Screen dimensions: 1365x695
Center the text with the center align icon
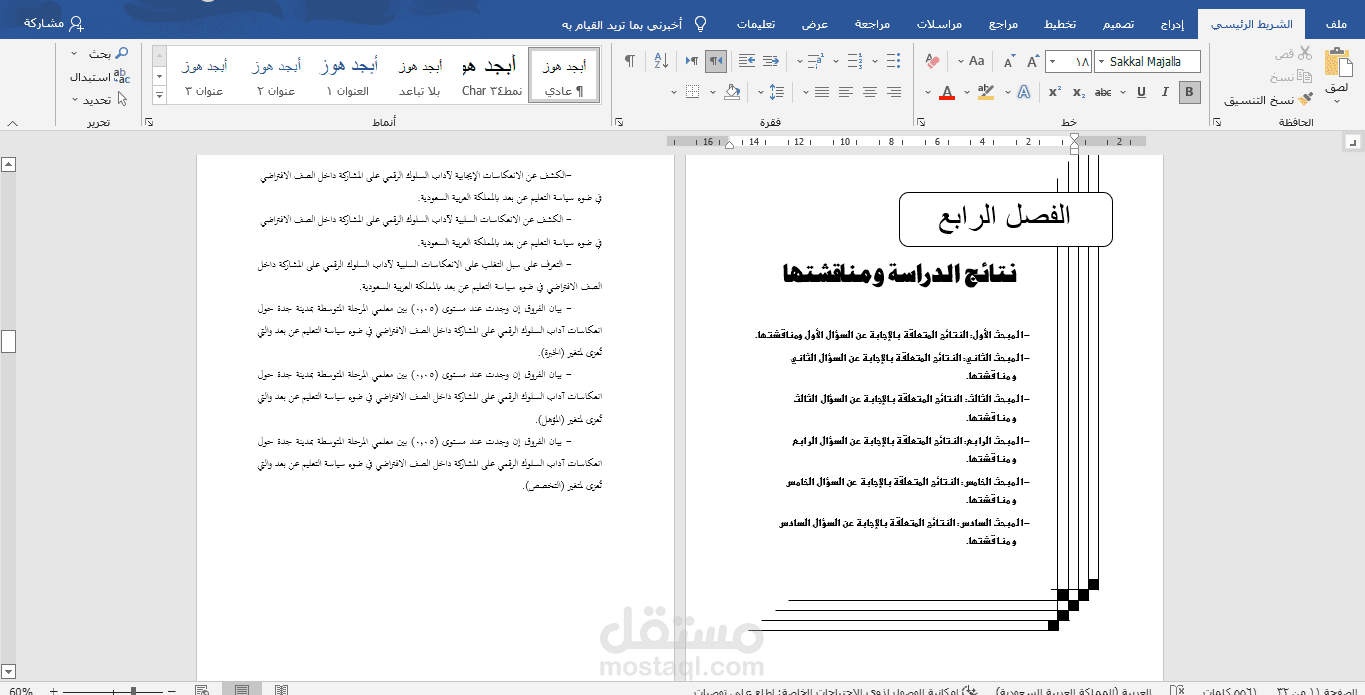pos(869,92)
